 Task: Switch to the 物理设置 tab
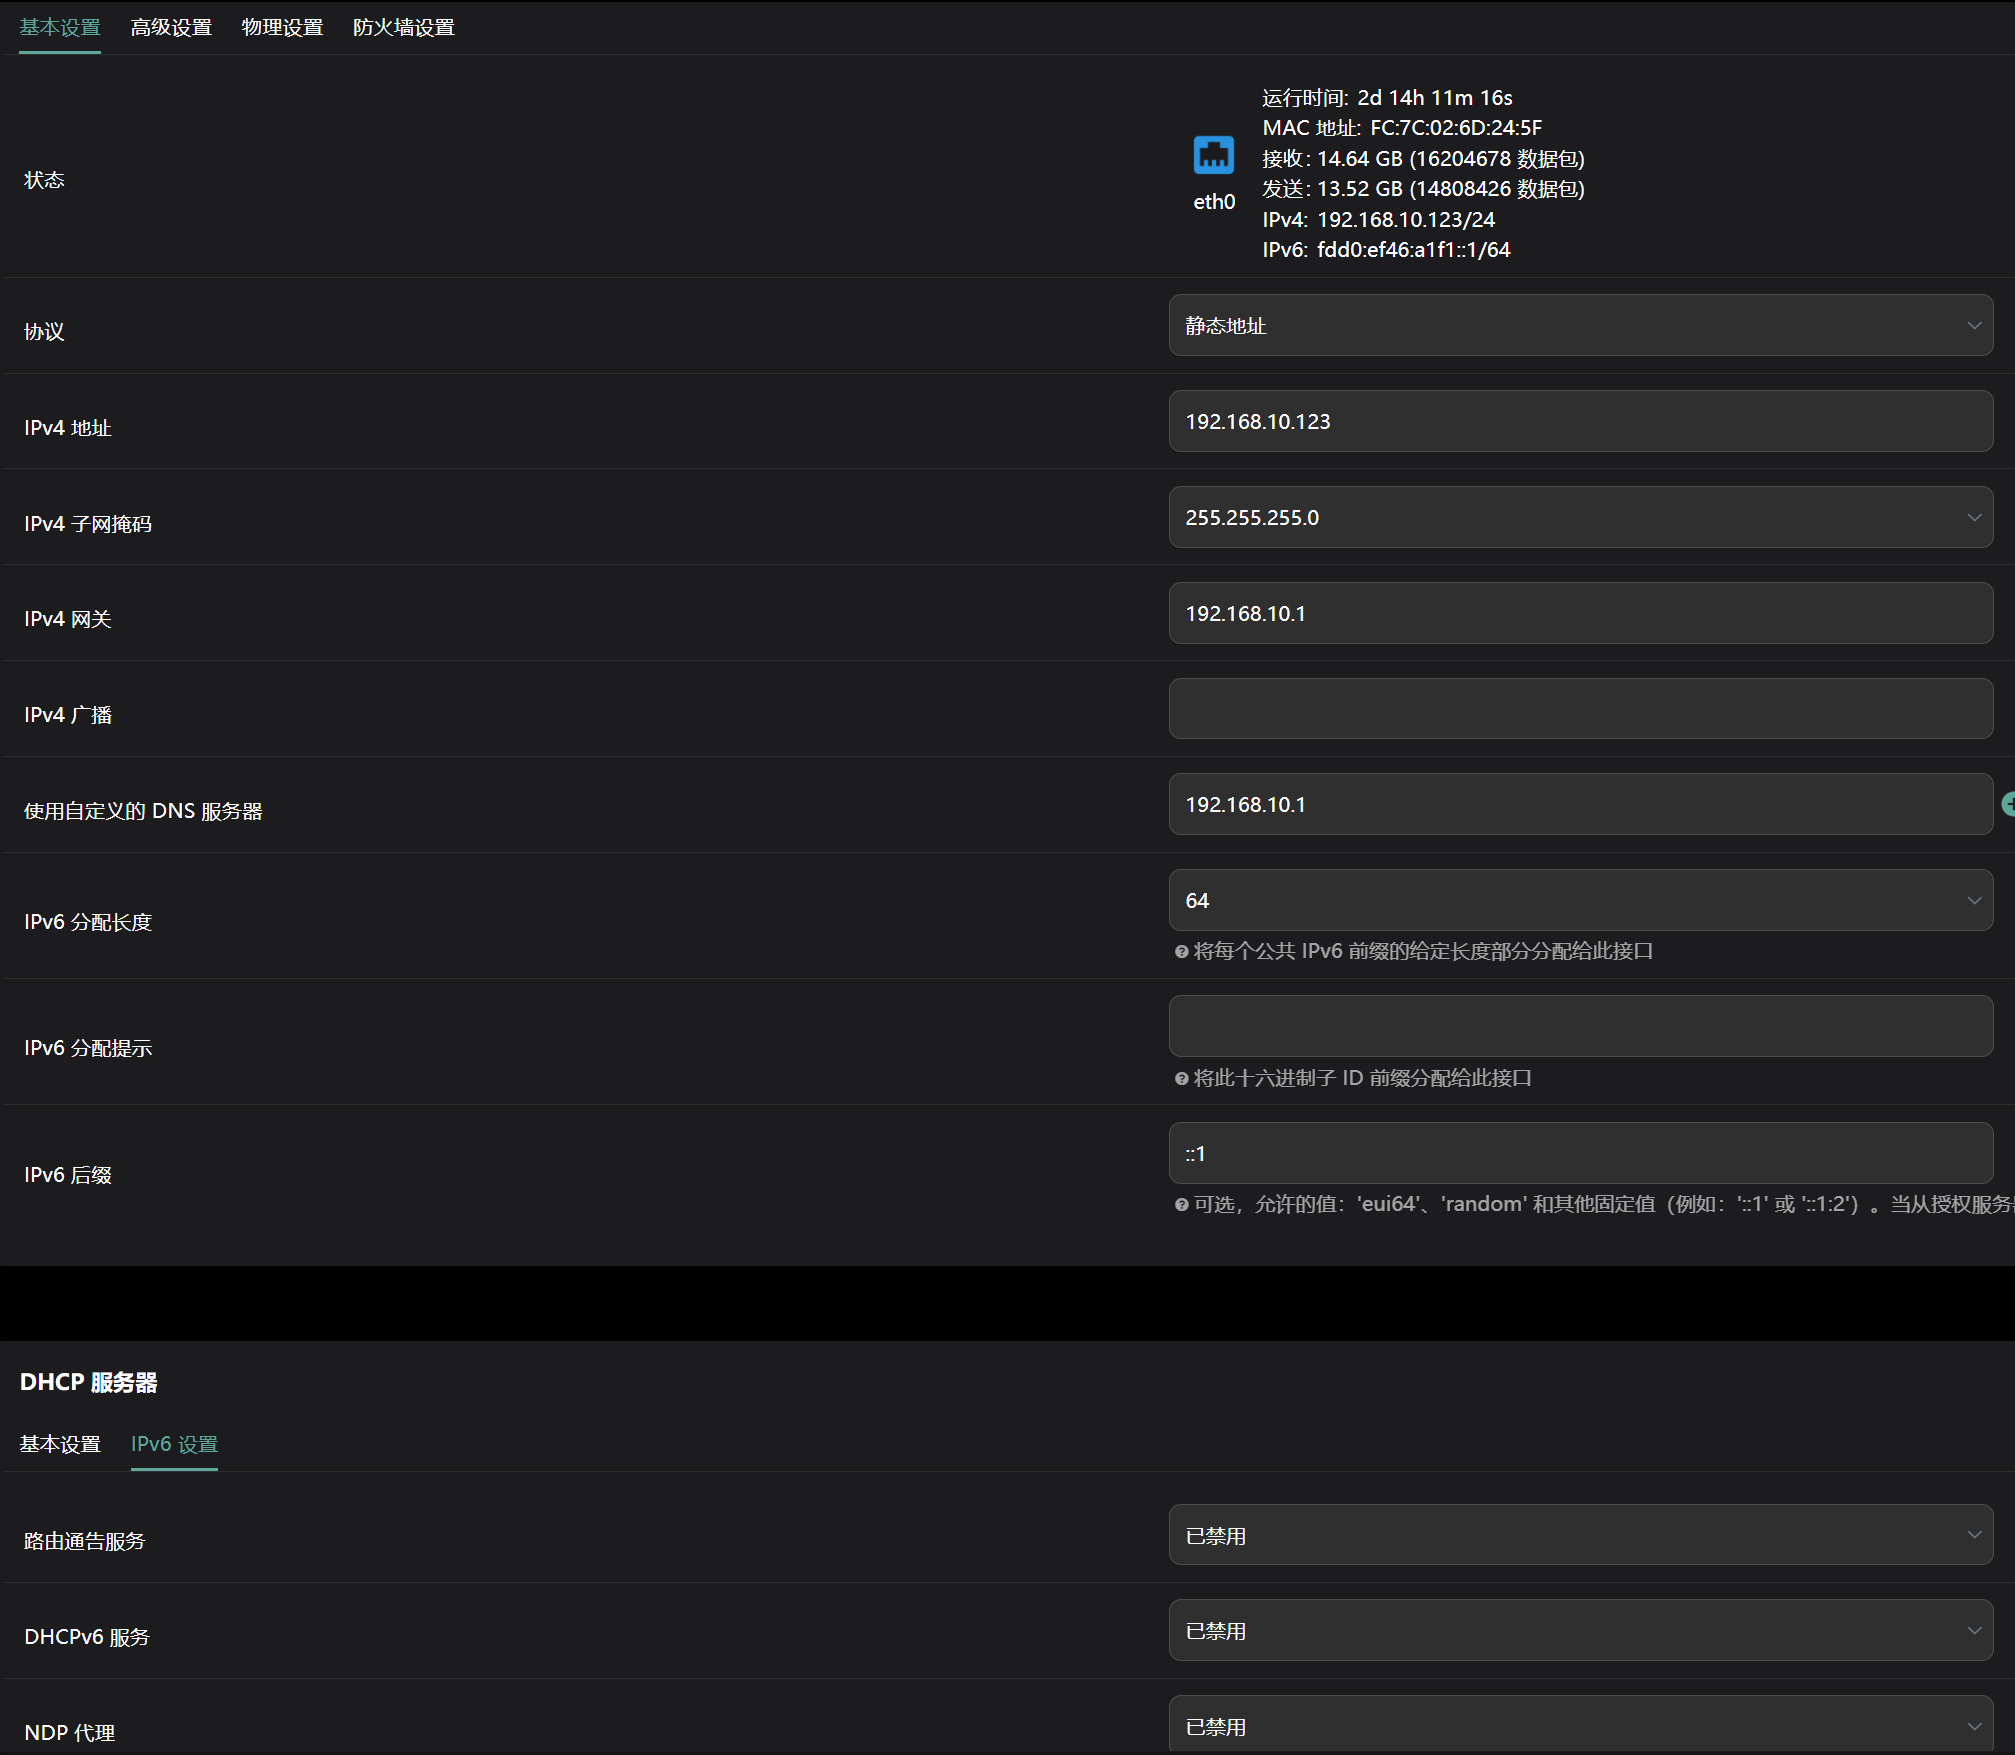[x=282, y=28]
